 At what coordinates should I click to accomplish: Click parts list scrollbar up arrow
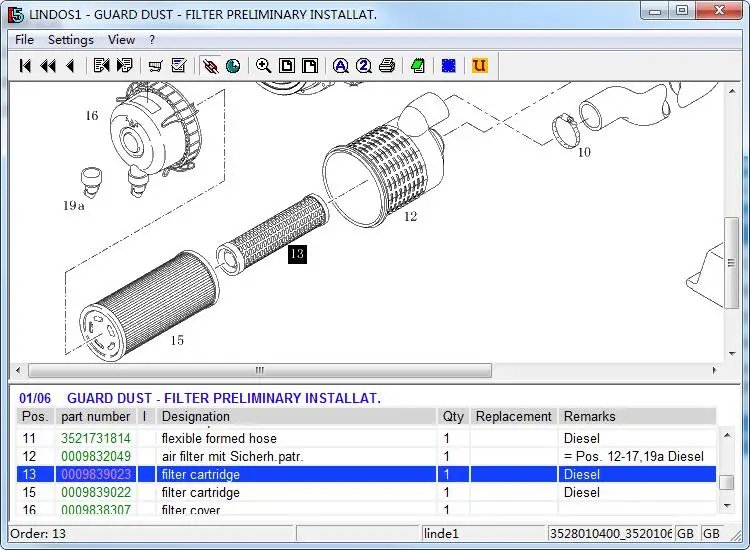(727, 435)
